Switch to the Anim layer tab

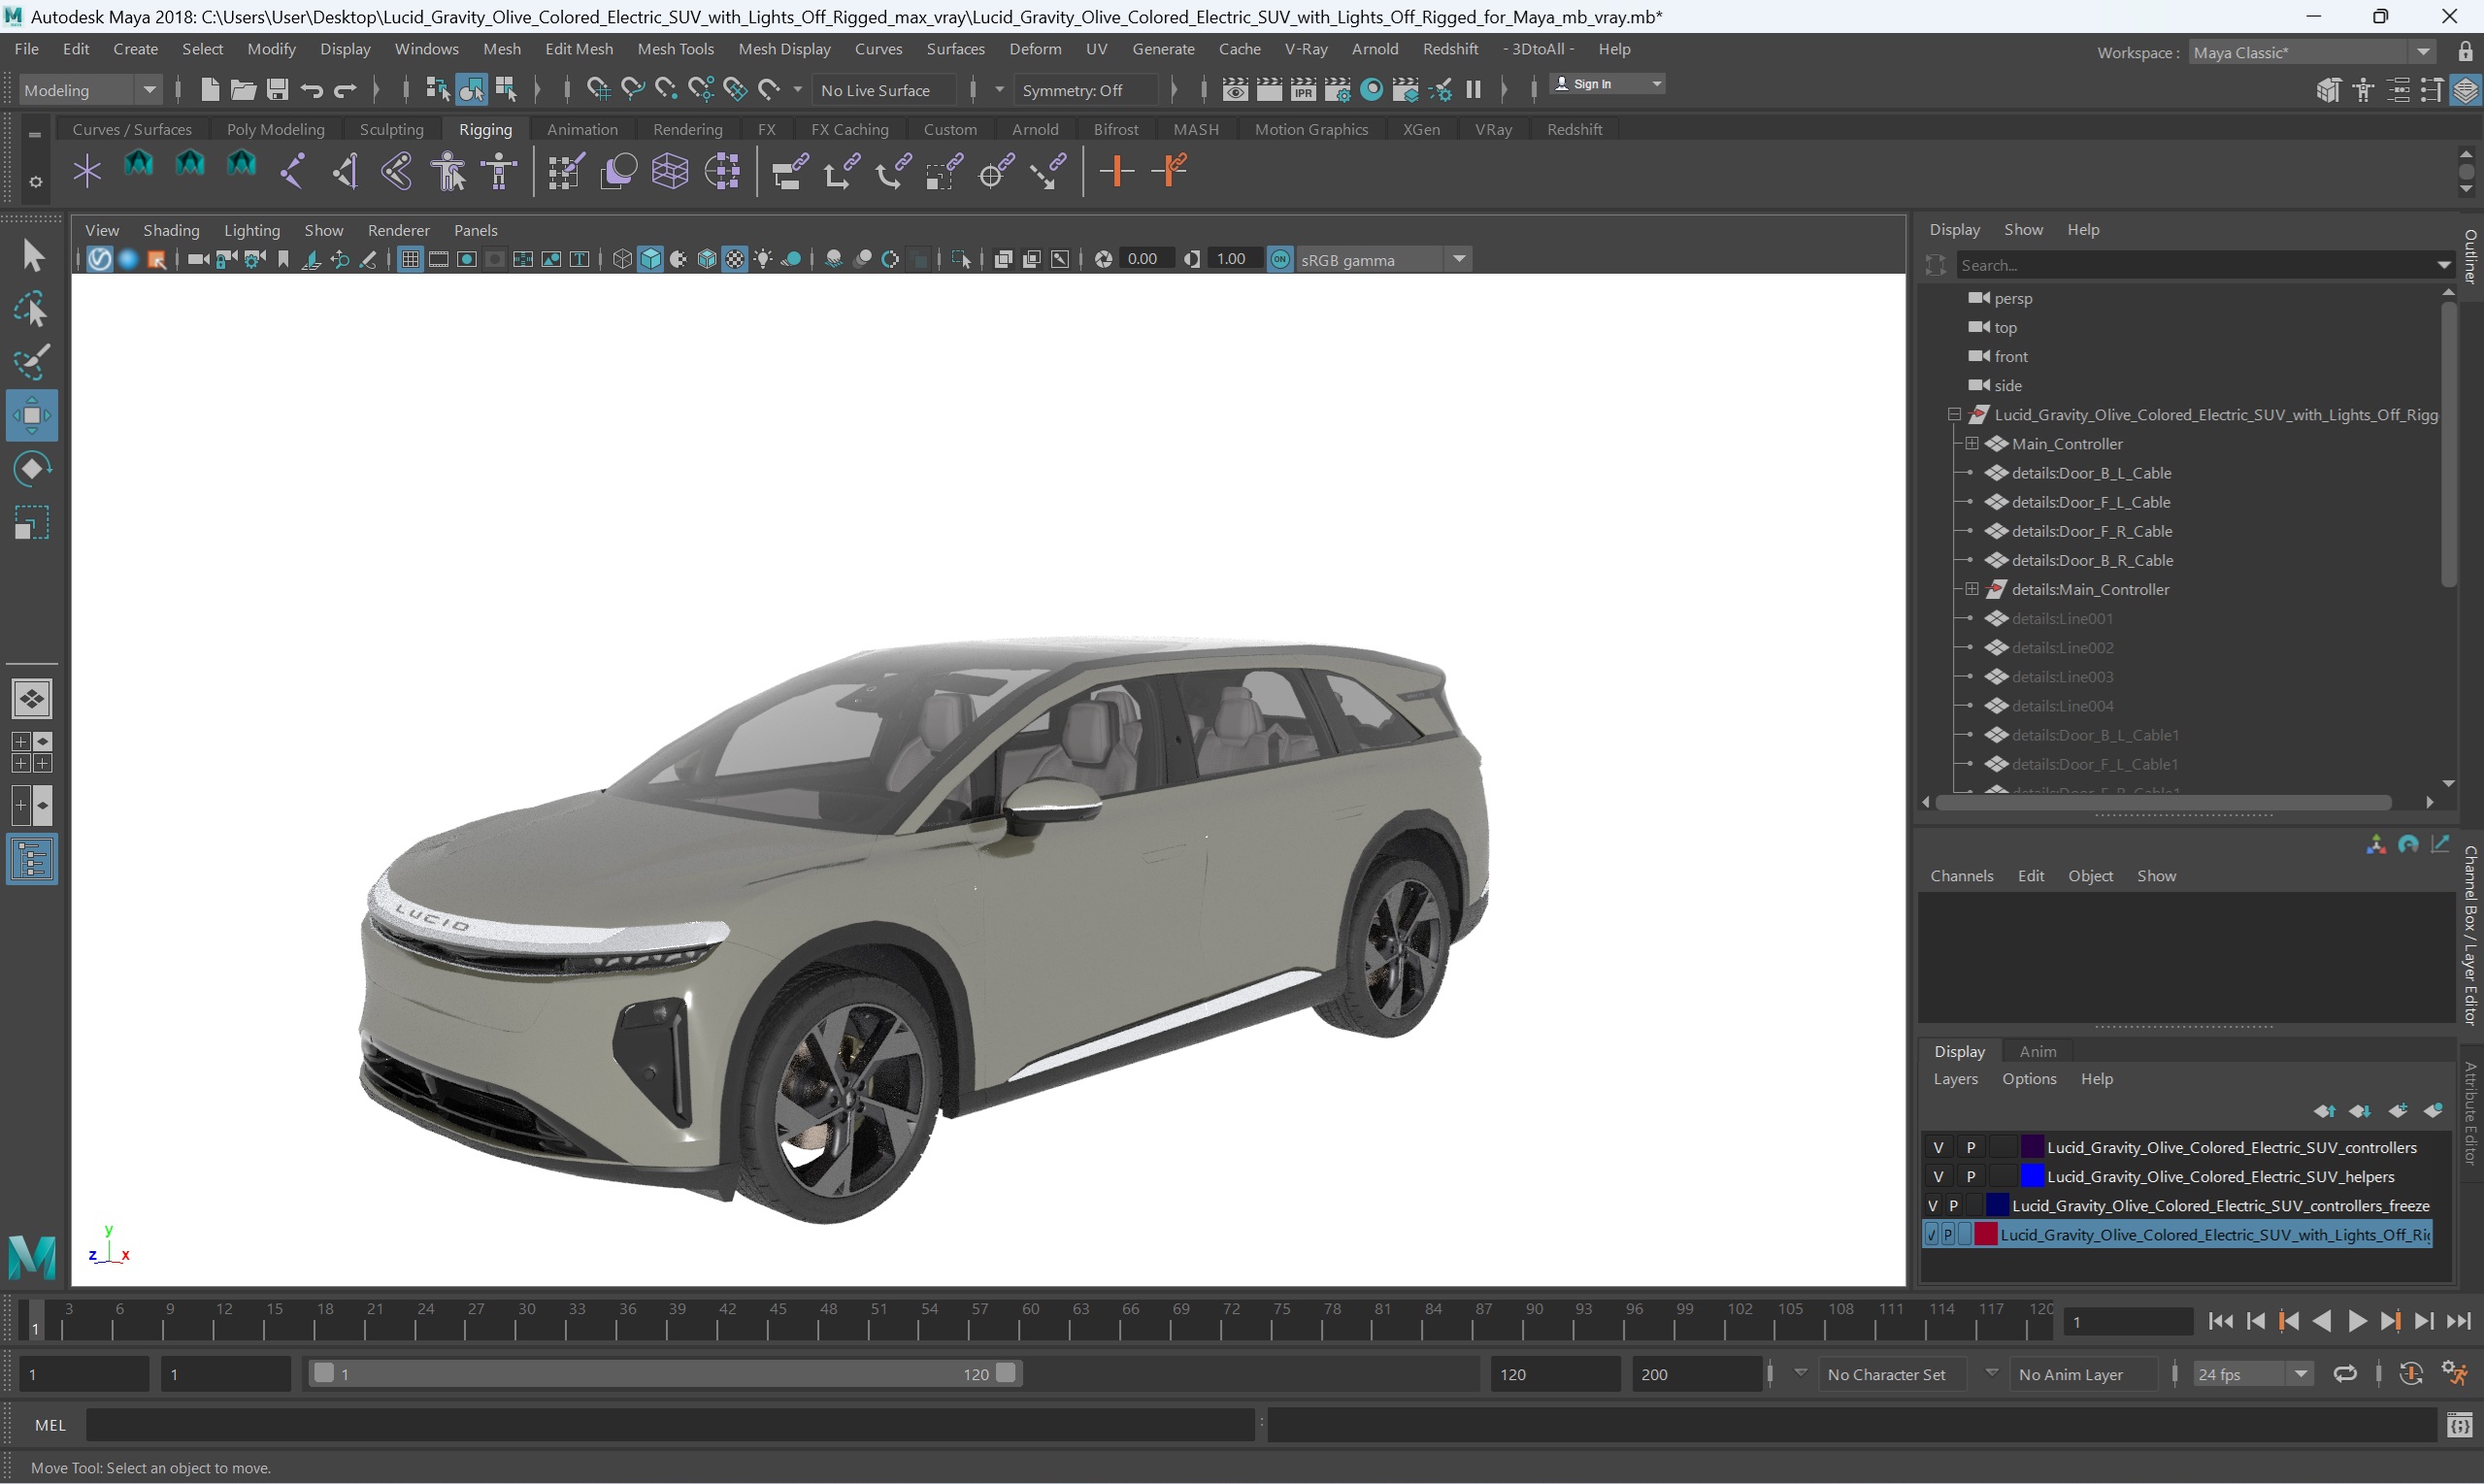pyautogui.click(x=2037, y=1051)
